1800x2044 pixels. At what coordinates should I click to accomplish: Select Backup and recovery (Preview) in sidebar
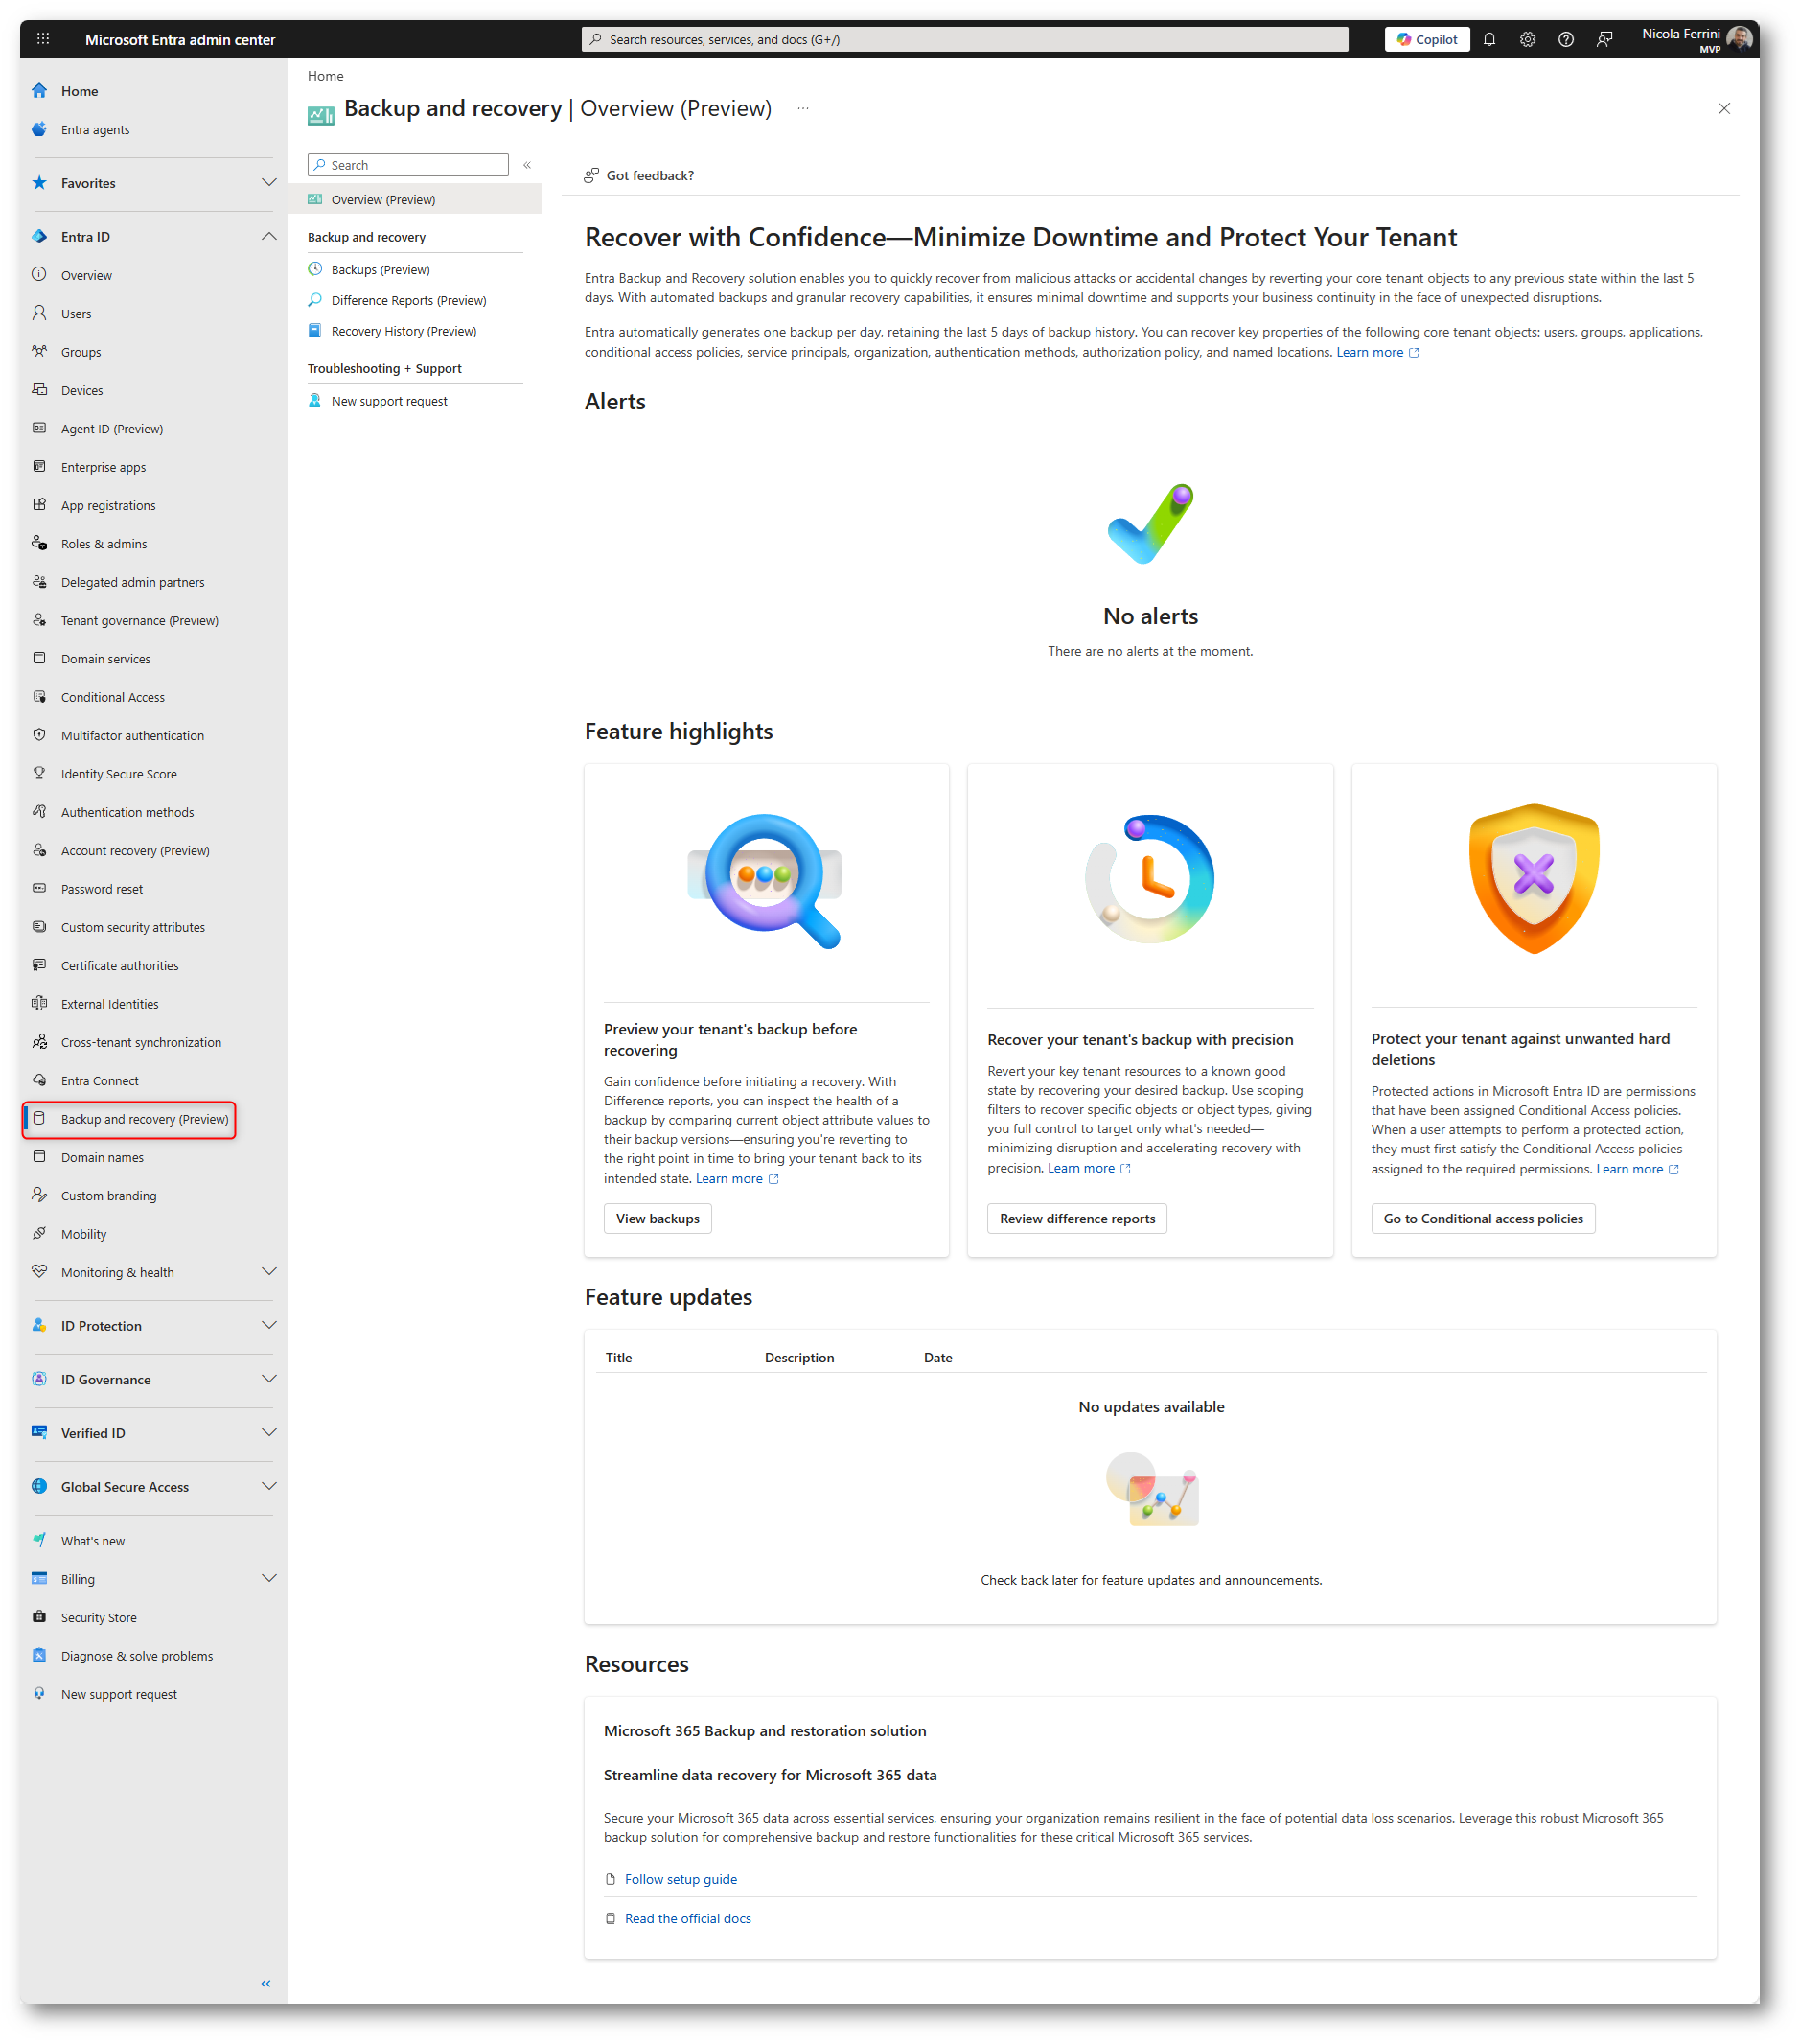pos(129,1119)
